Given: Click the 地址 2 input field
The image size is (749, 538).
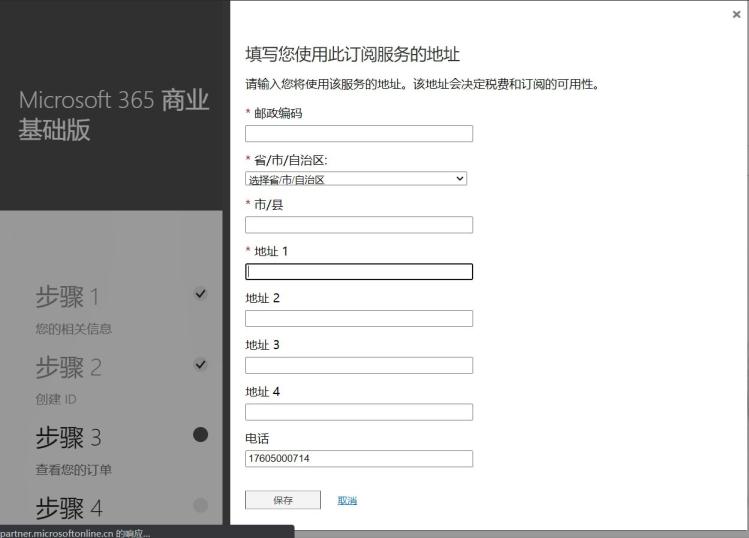Looking at the screenshot, I should click(x=359, y=318).
